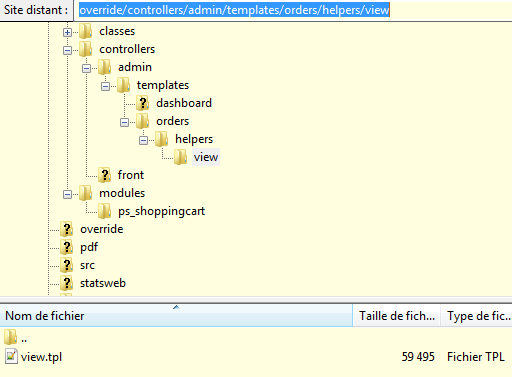Select the orders tree item
Viewport: 512px width, 377px height.
click(173, 121)
